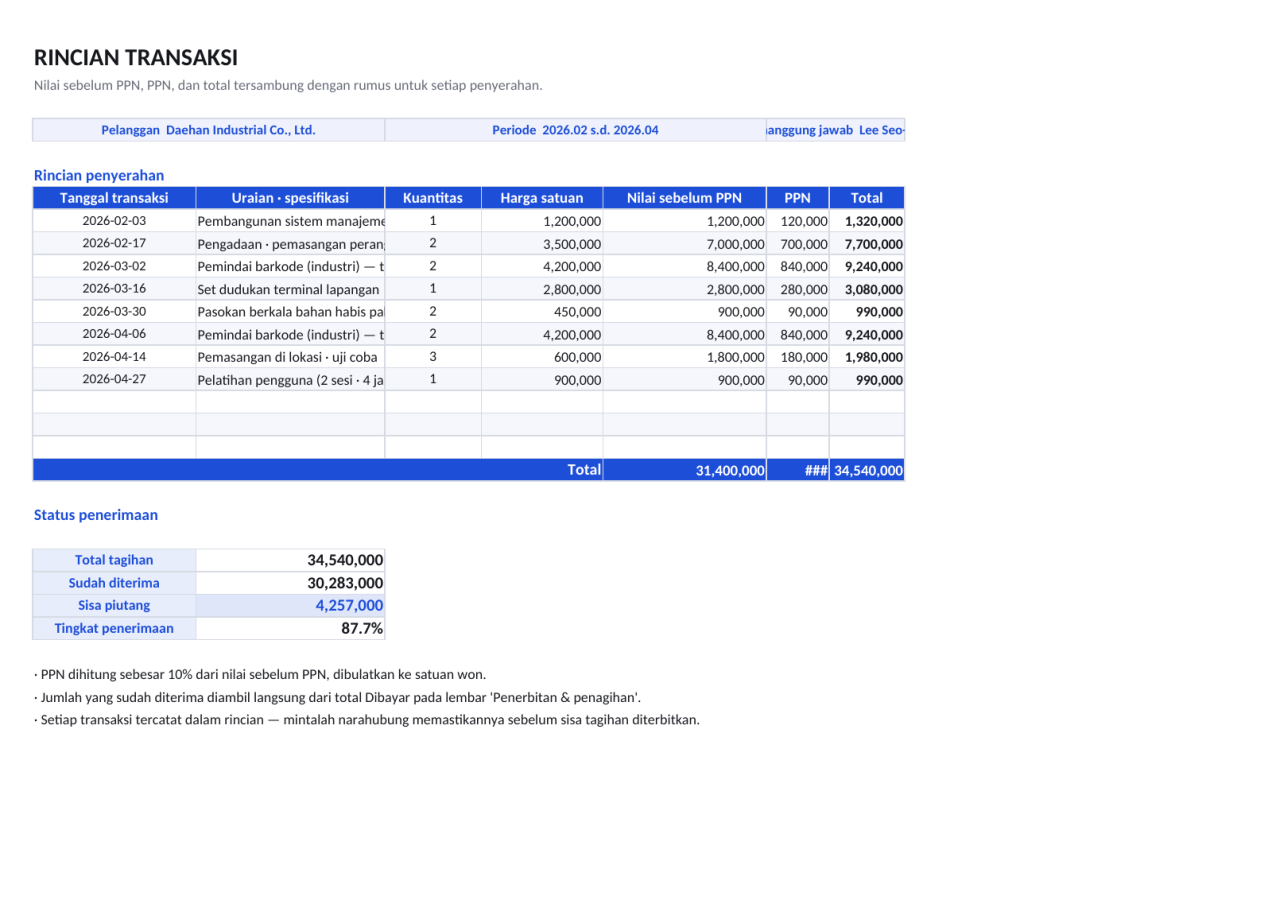
Task: Click the note mentioning 'Penerbitan & penagihan' sheet
Action: click(x=338, y=697)
